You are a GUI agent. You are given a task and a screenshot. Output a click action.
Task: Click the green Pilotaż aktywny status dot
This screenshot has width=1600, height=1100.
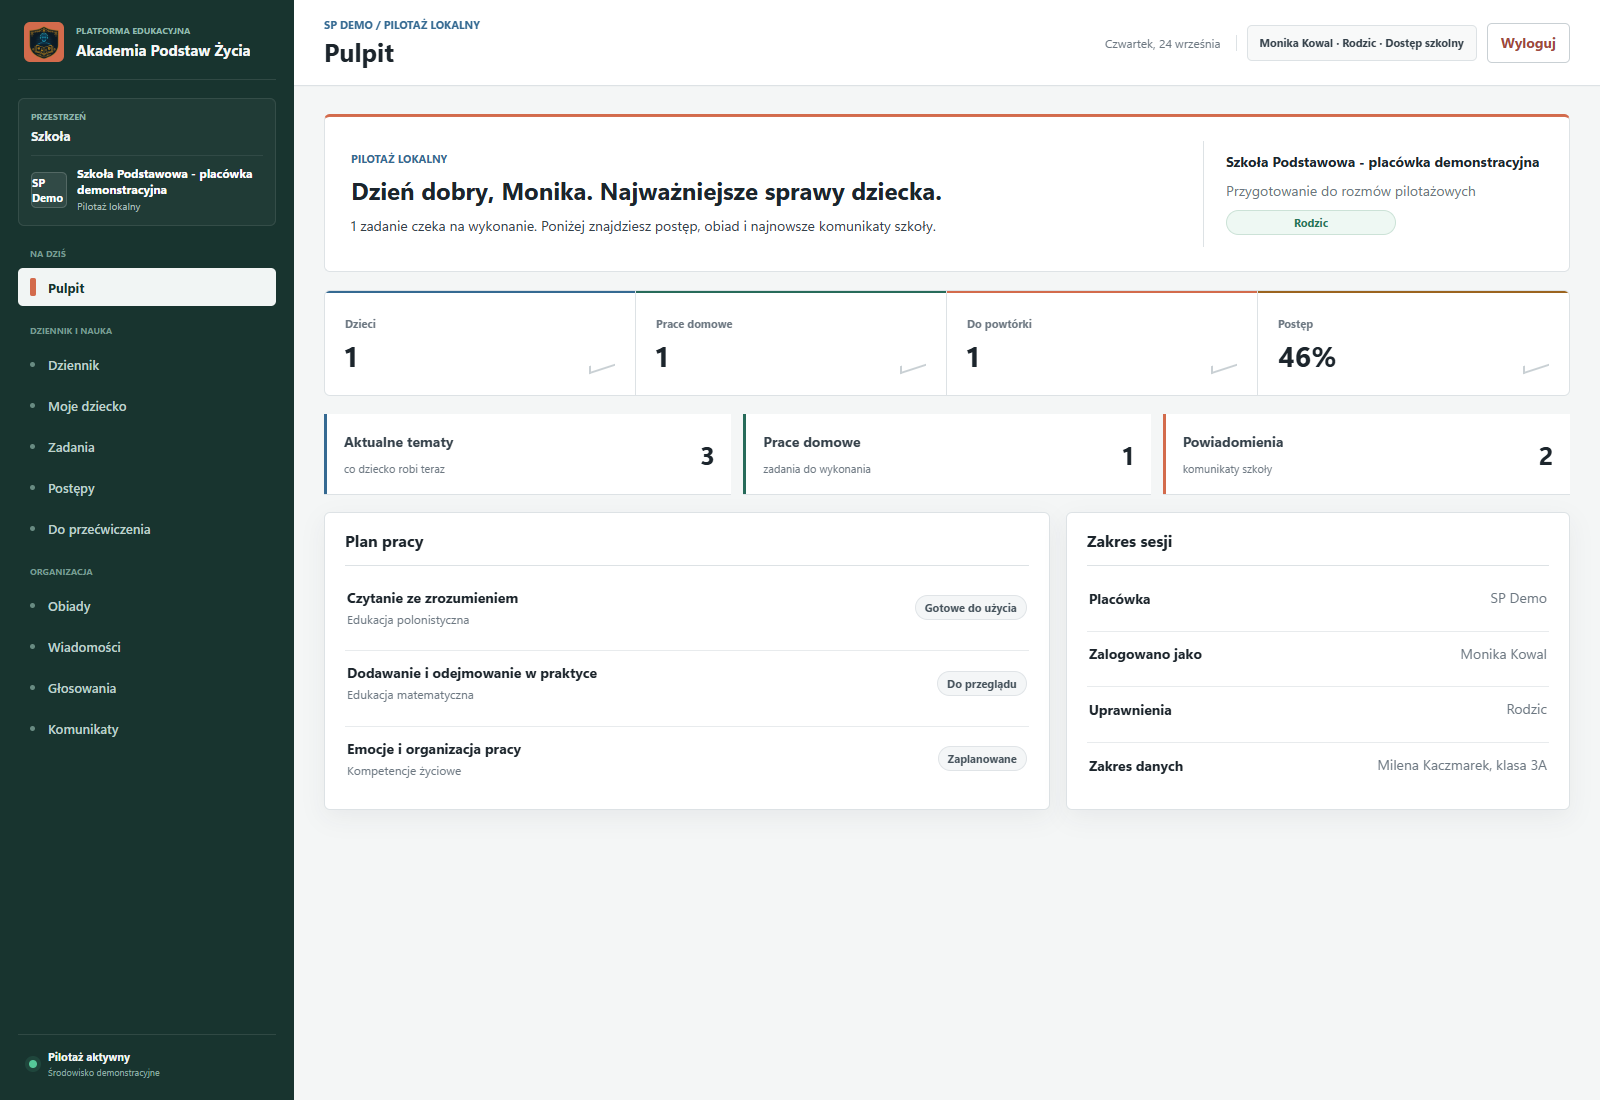(x=32, y=1063)
